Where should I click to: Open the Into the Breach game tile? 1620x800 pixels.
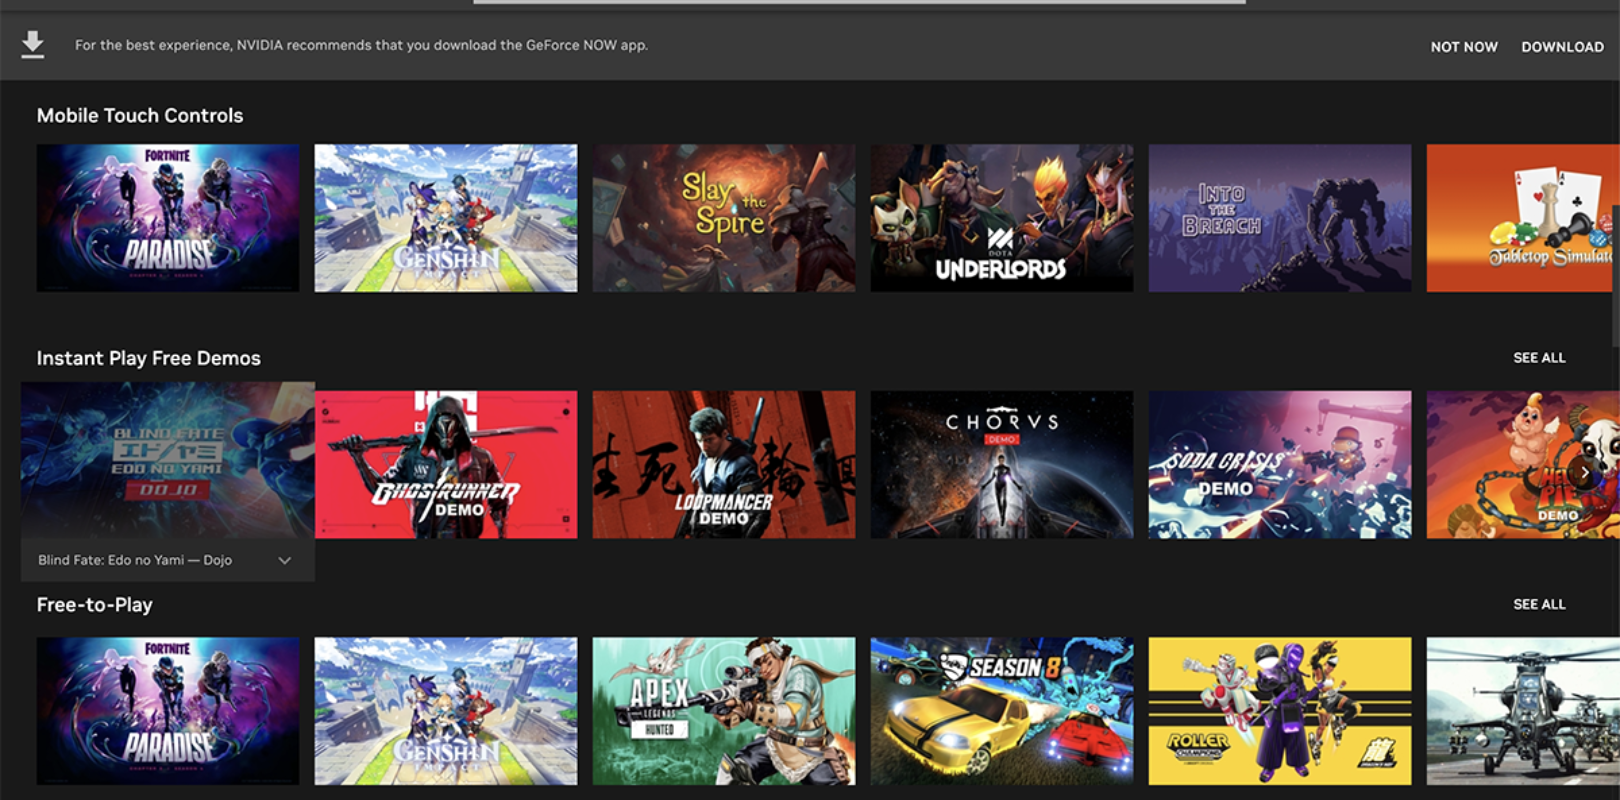(1280, 218)
